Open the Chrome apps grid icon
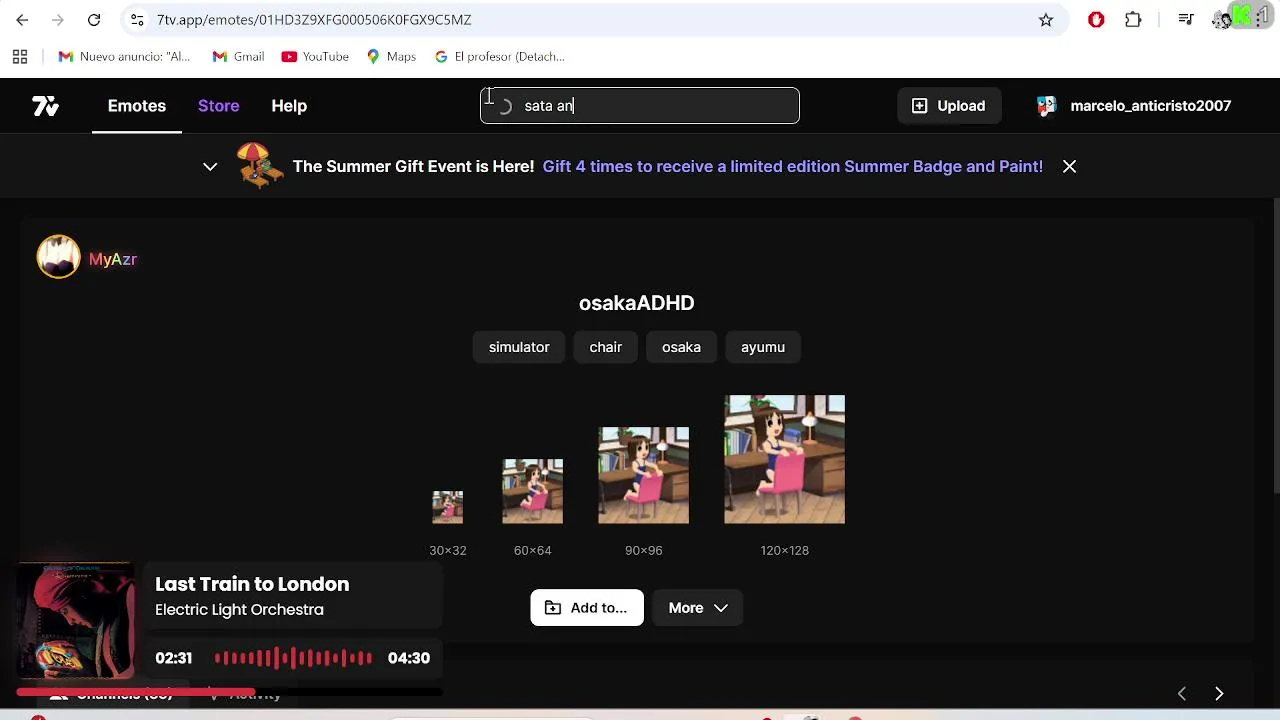Image resolution: width=1280 pixels, height=720 pixels. click(20, 57)
